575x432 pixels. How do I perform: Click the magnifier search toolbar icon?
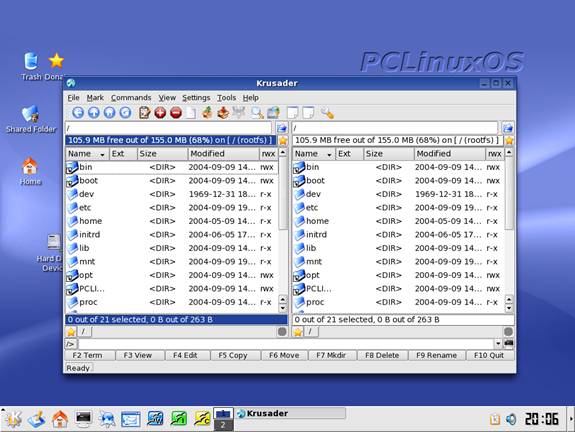[x=257, y=113]
